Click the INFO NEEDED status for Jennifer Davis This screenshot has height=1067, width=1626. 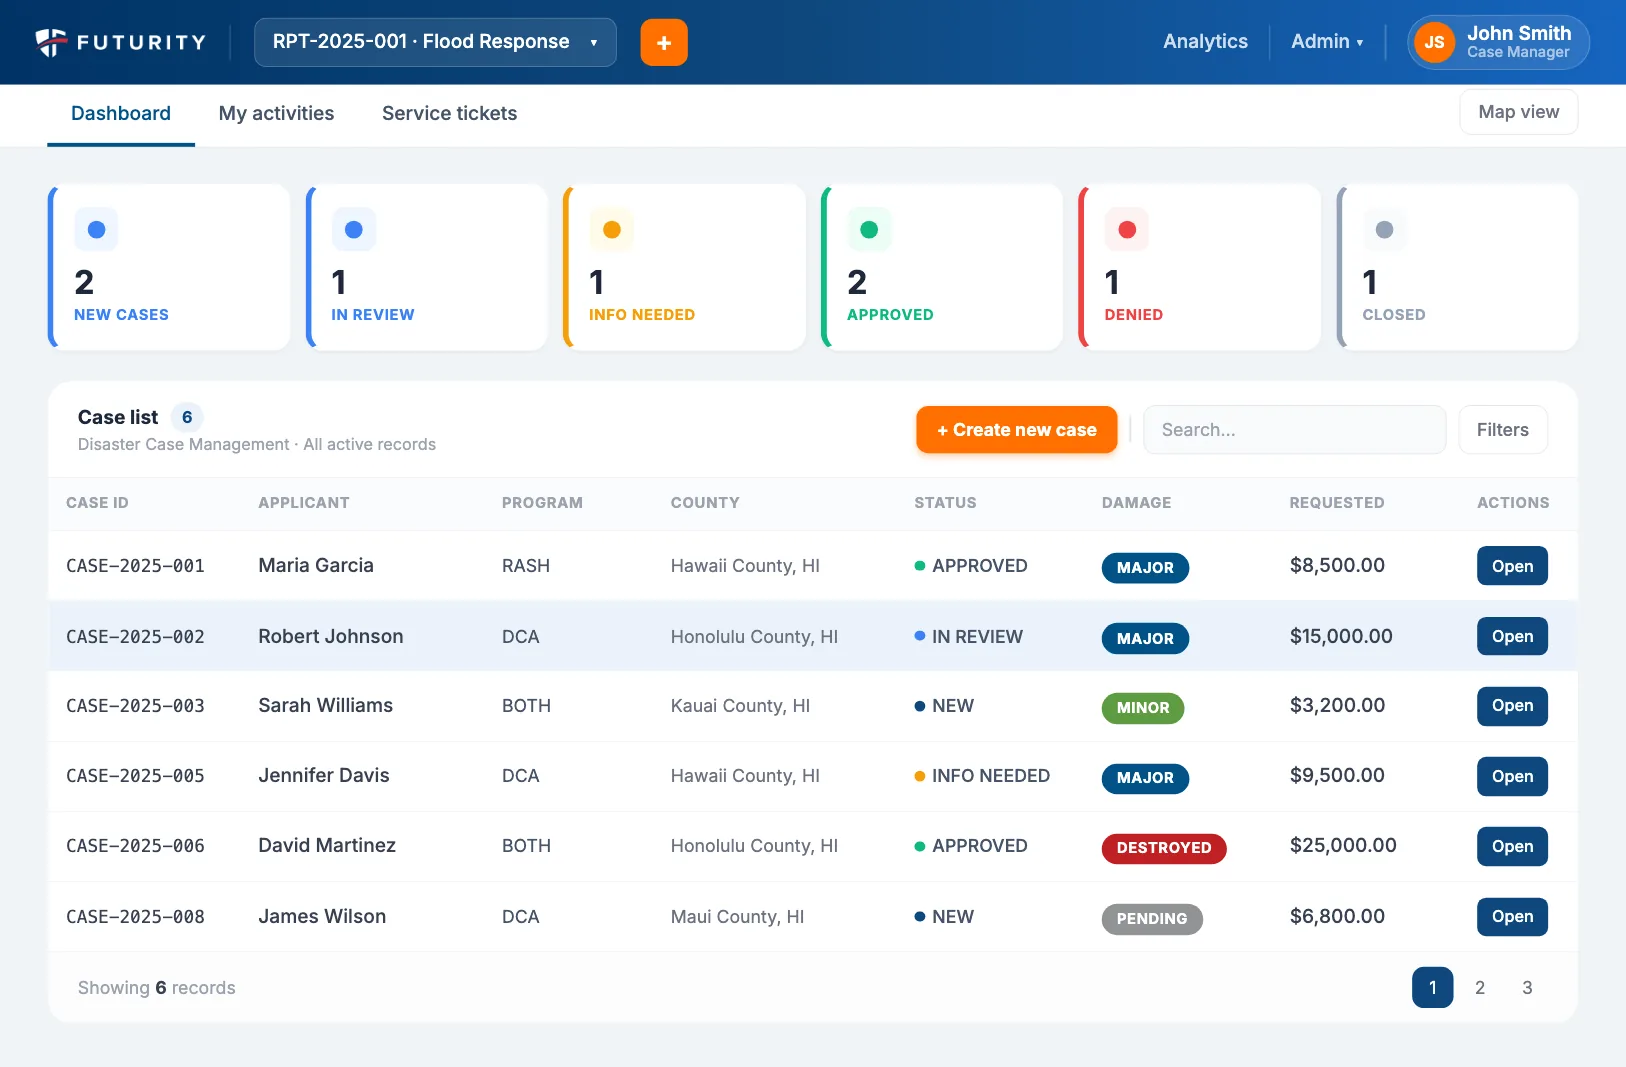pos(982,776)
